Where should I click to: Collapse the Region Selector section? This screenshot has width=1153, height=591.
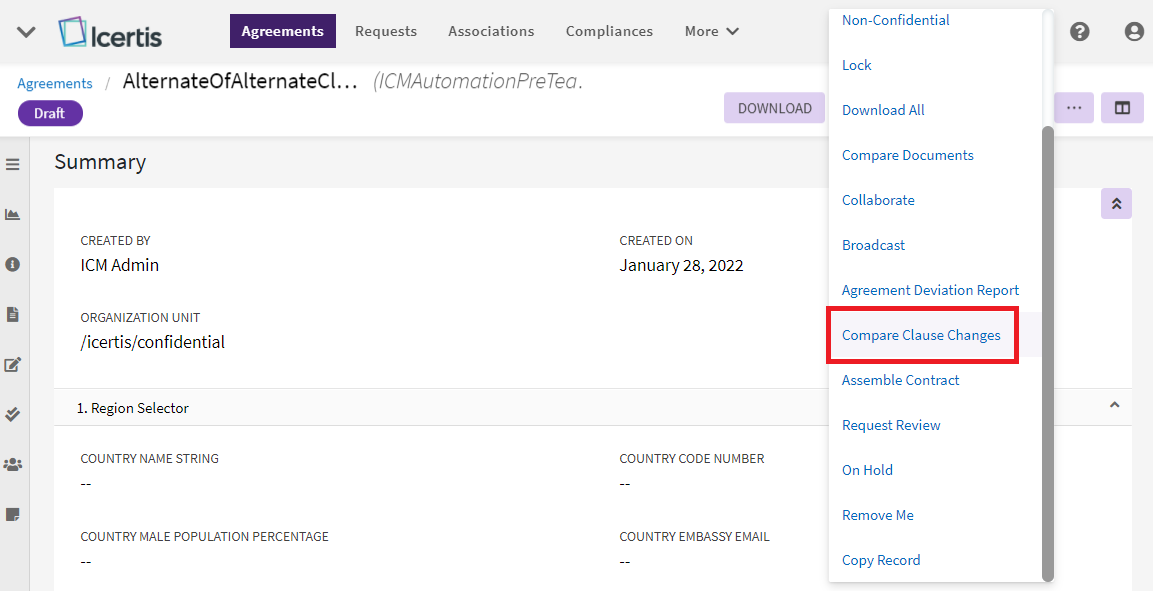[x=1114, y=406]
